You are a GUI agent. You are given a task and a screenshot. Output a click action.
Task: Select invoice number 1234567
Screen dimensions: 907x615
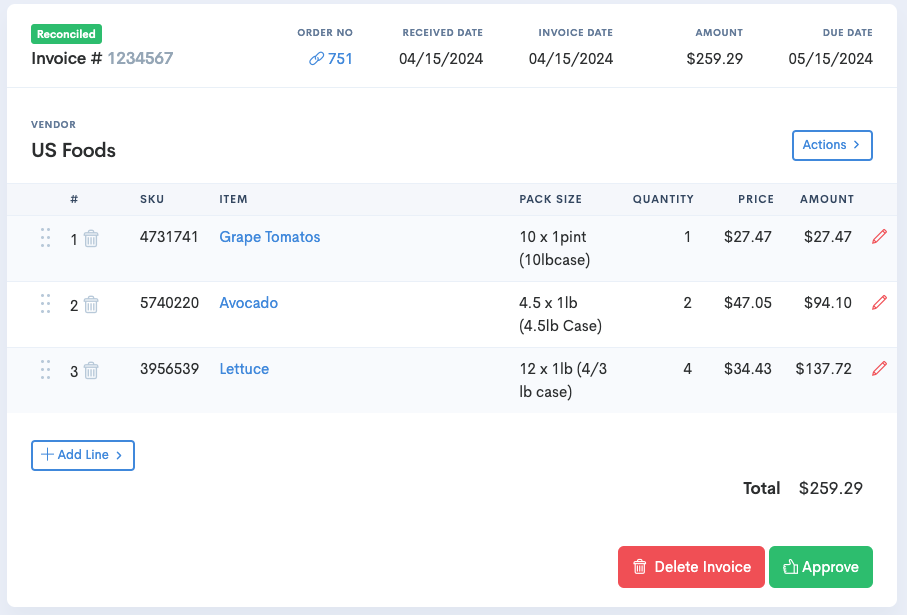click(140, 58)
